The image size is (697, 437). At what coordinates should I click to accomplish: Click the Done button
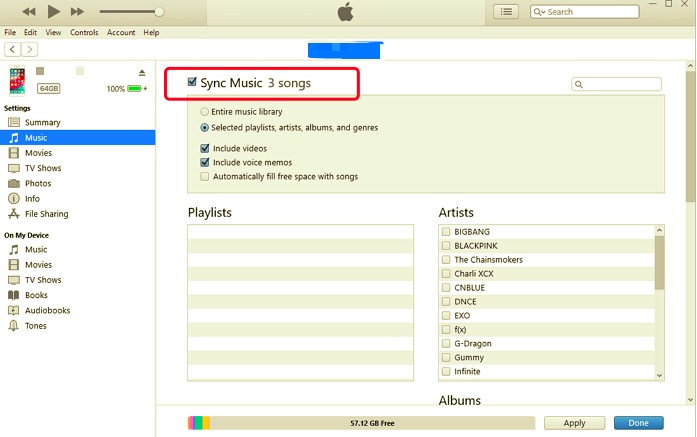click(x=638, y=423)
